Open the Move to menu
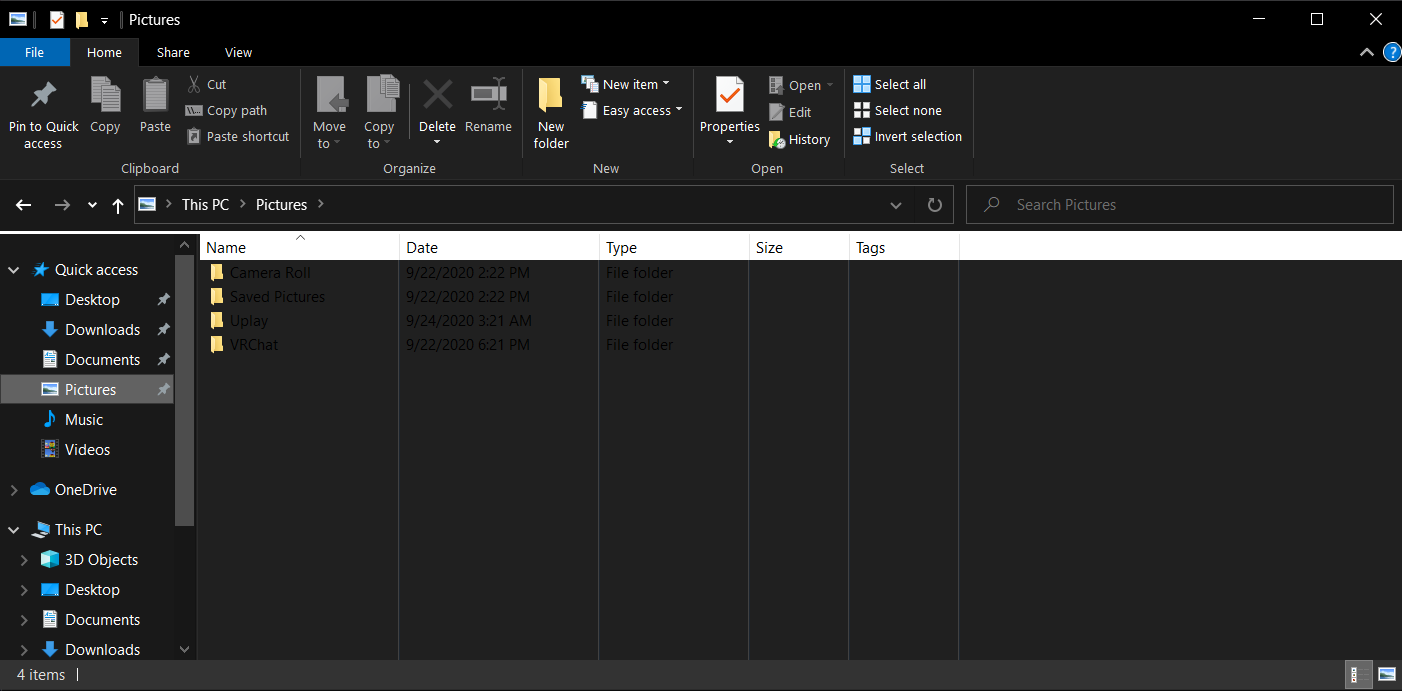Image resolution: width=1402 pixels, height=691 pixels. (x=329, y=113)
